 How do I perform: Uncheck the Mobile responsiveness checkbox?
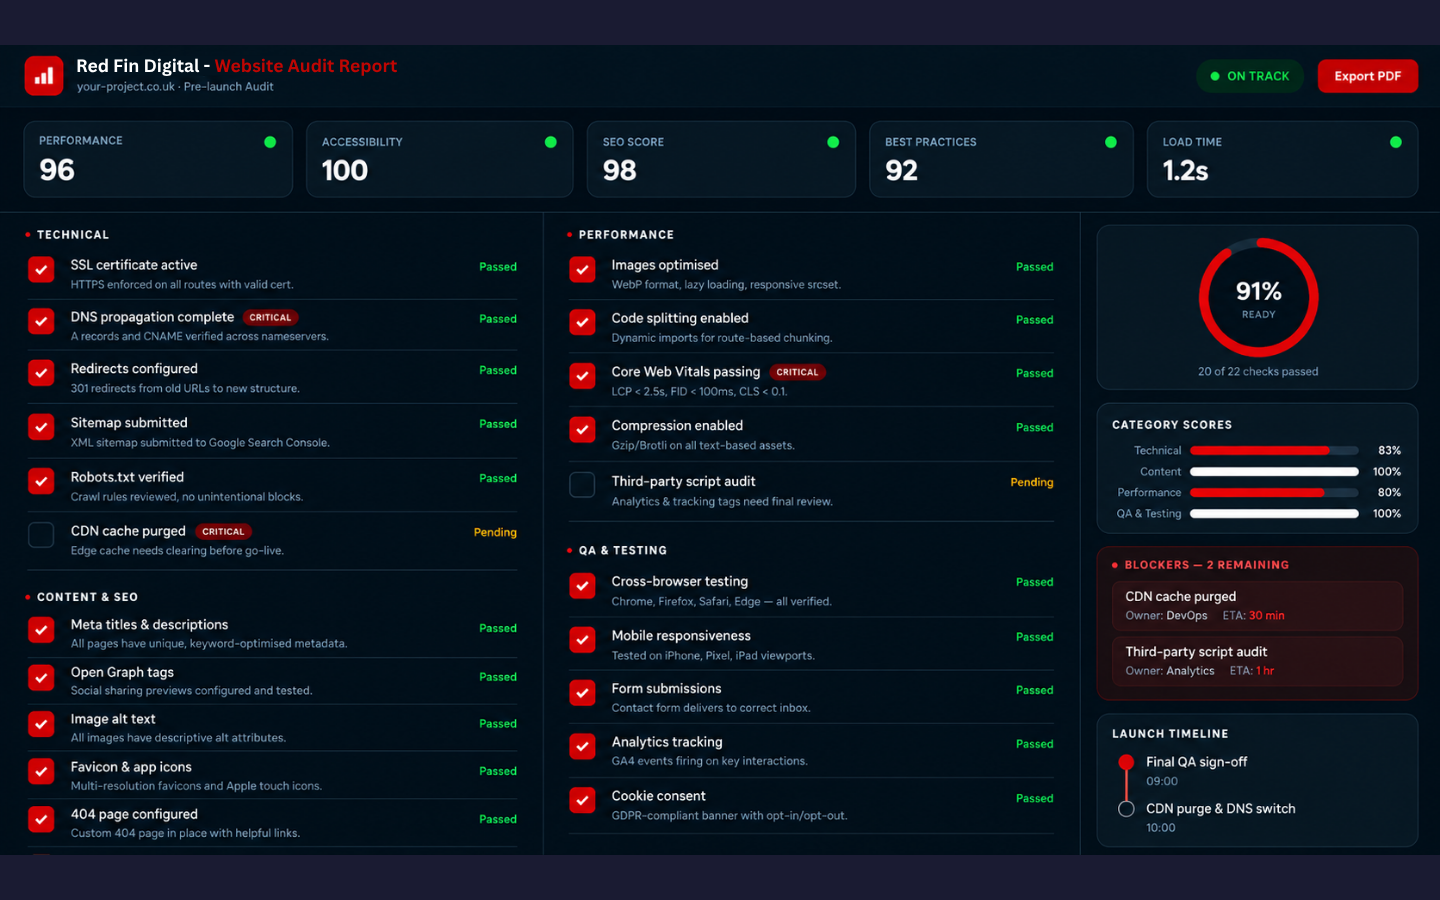(582, 640)
